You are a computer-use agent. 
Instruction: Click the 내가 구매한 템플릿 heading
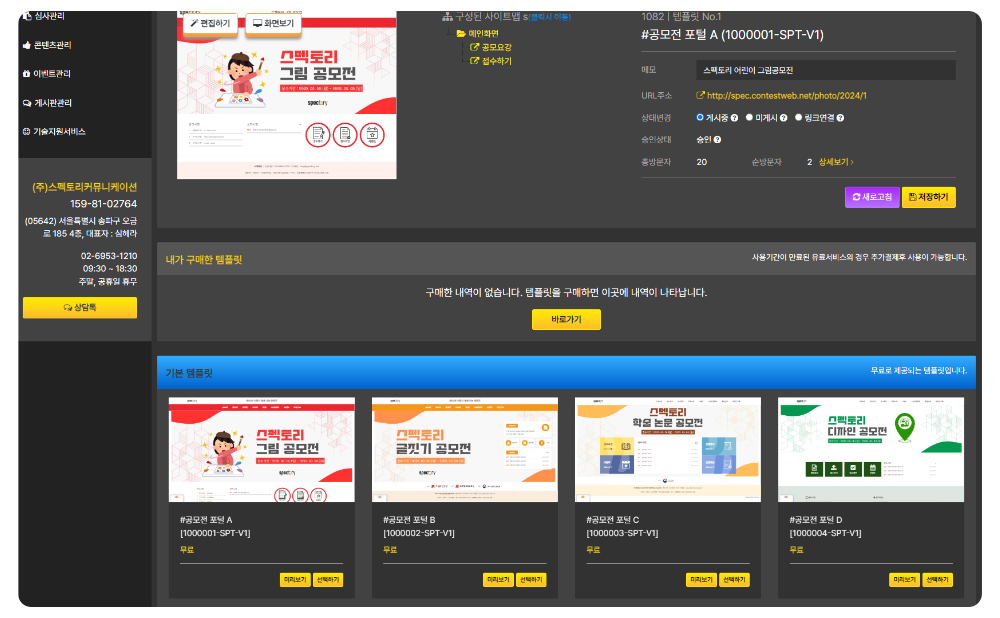(204, 260)
